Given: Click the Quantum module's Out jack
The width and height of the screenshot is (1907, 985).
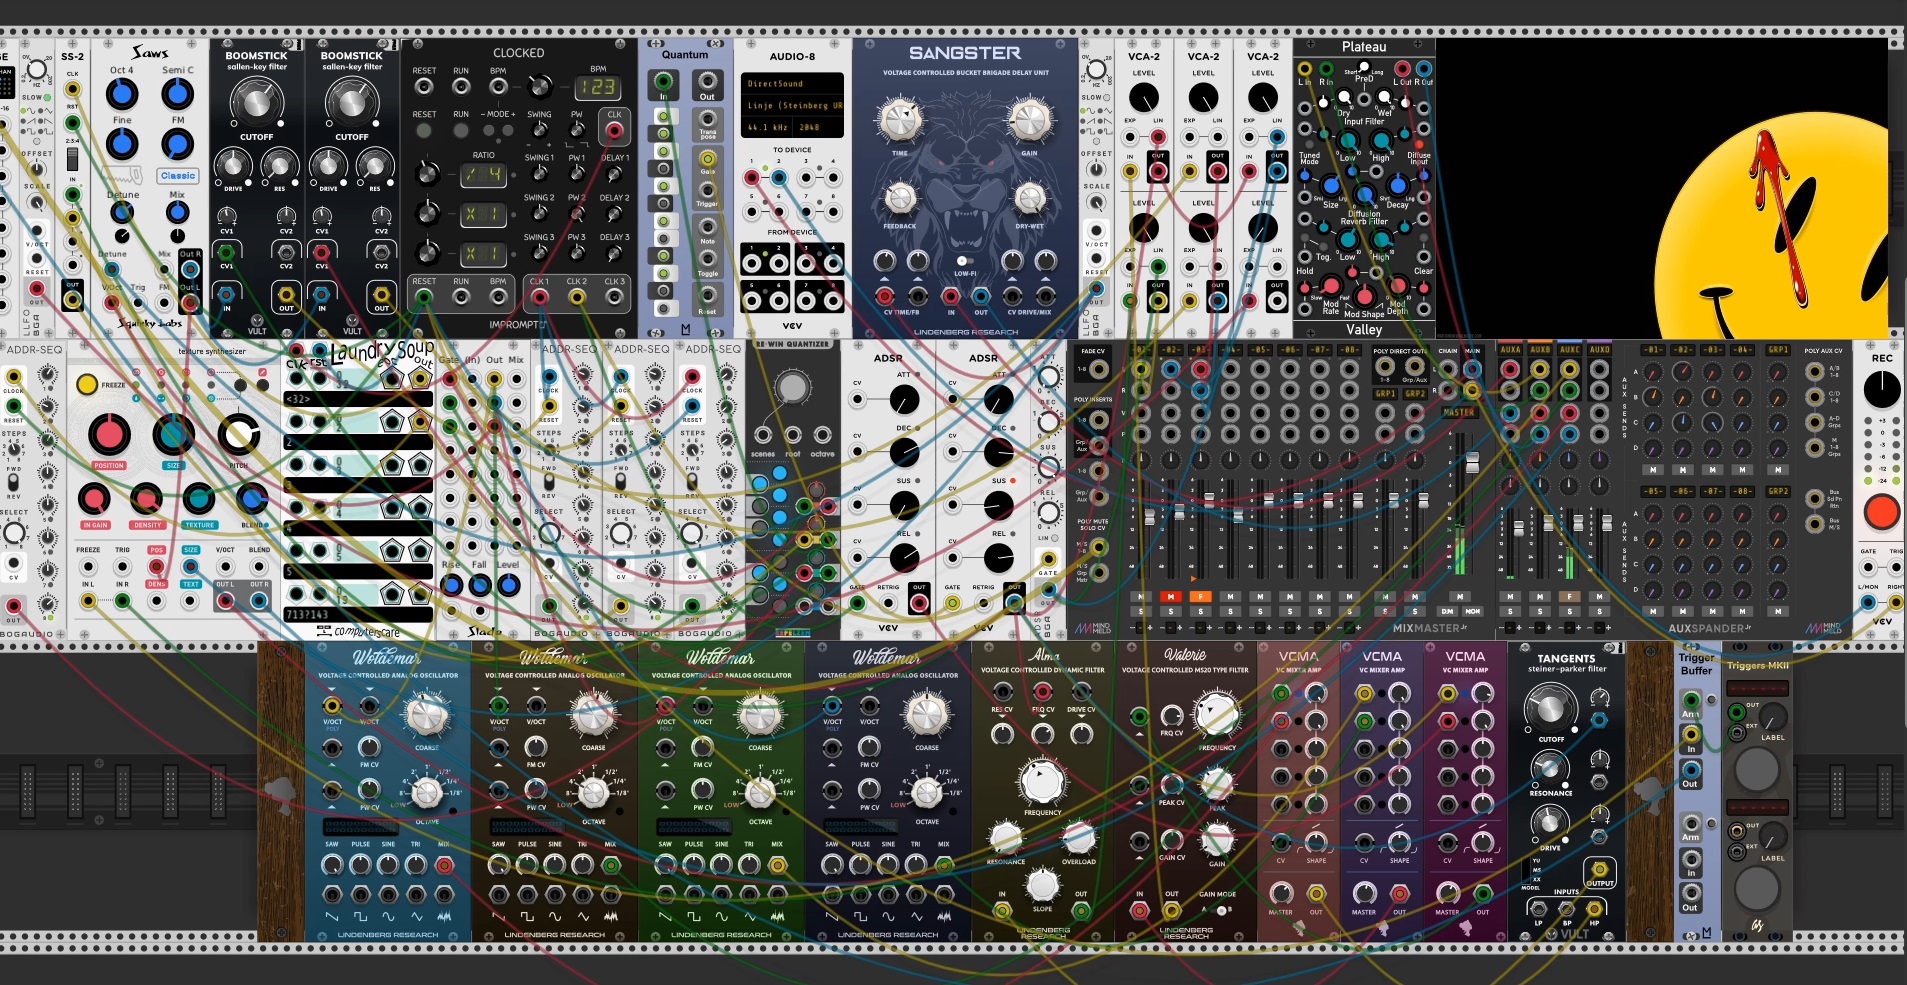Looking at the screenshot, I should coord(707,82).
